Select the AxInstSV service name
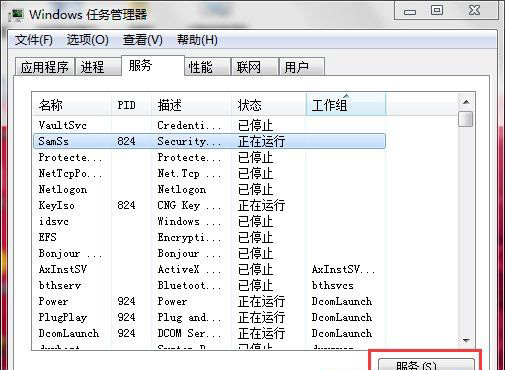This screenshot has height=370, width=505. [x=63, y=269]
